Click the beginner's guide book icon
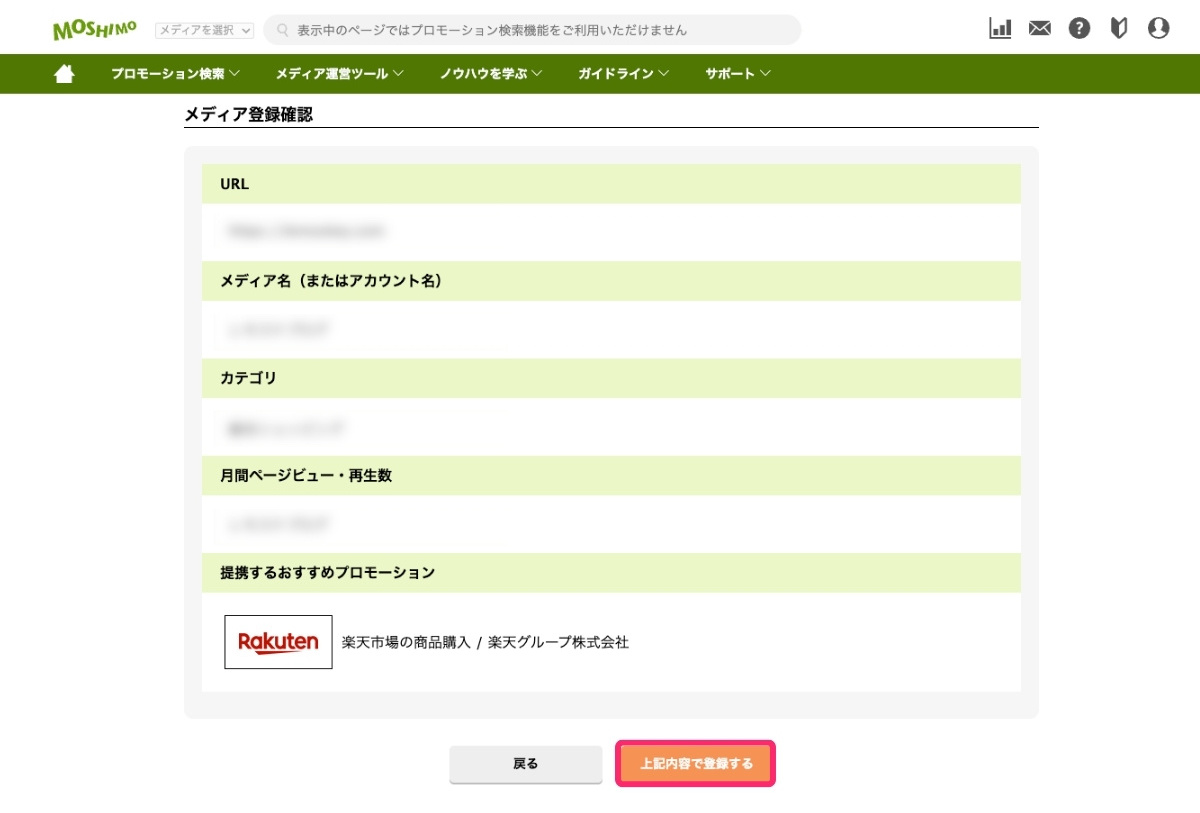 pos(1117,28)
